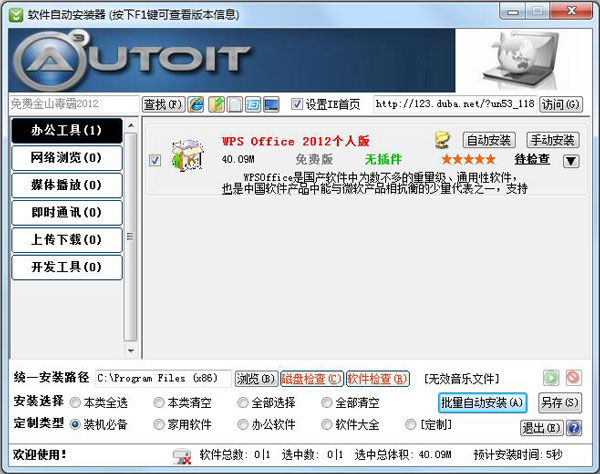
Task: Open the 开发工具(0) category
Action: [67, 267]
